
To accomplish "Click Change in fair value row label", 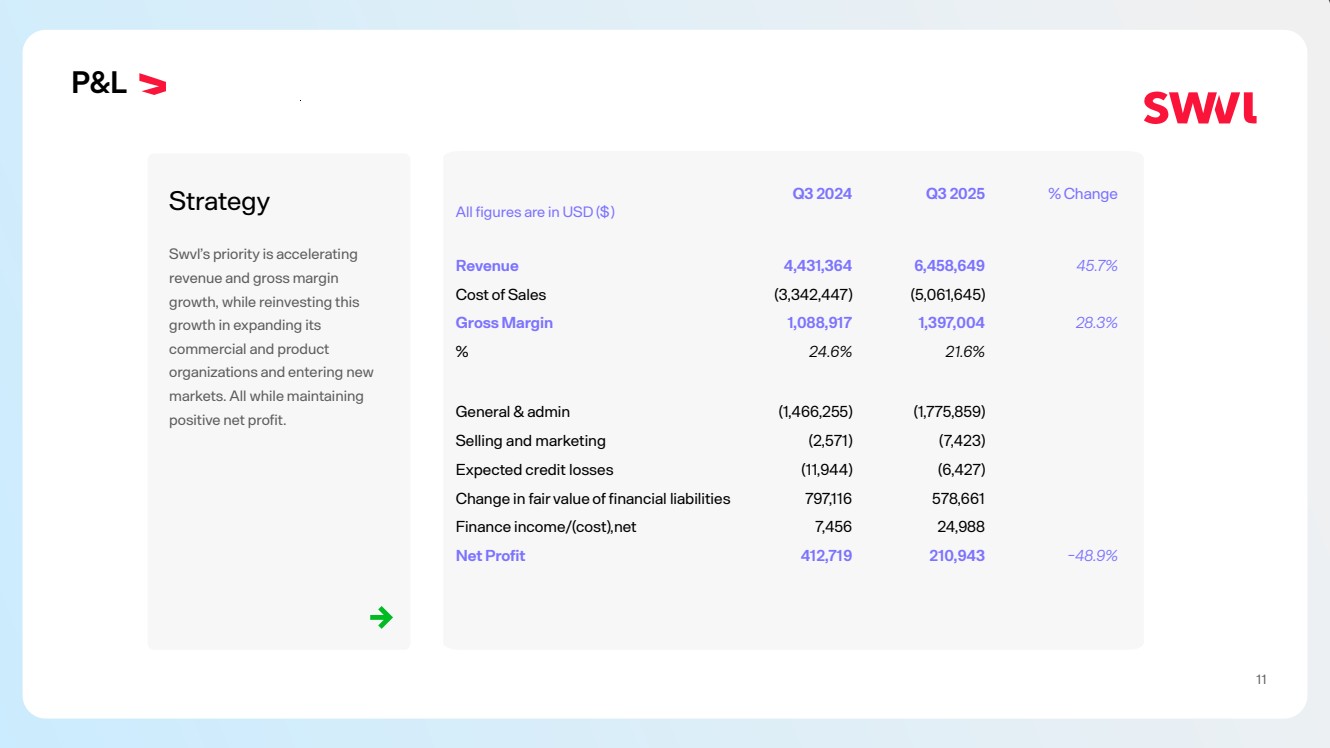I will [x=592, y=499].
